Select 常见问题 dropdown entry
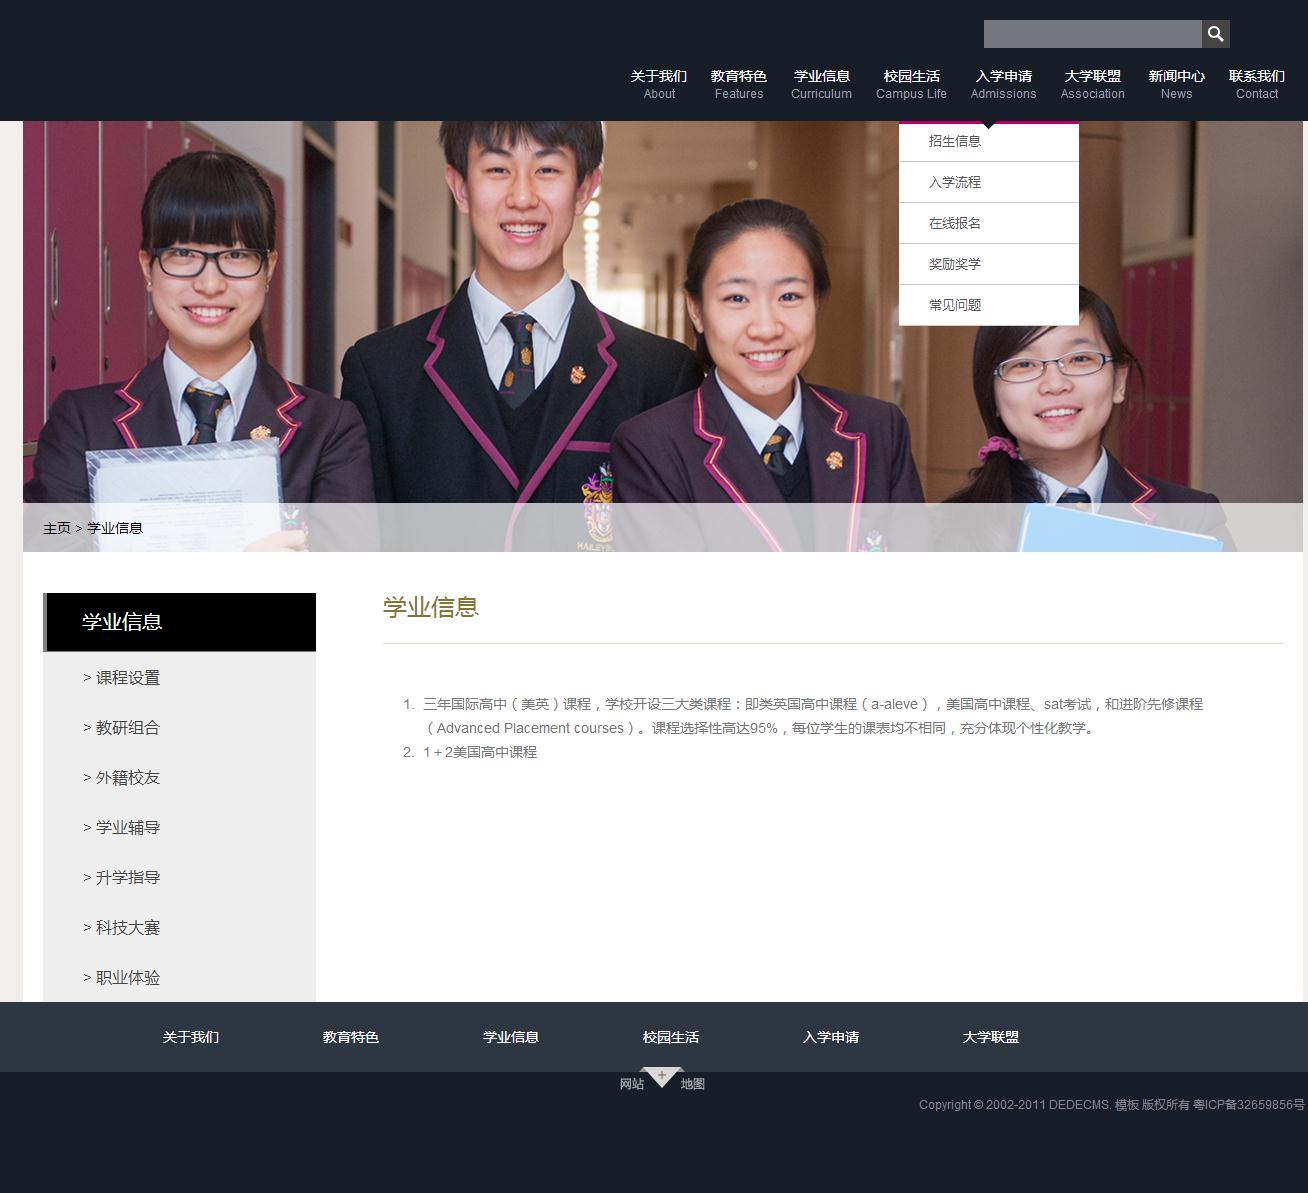Screen dimensions: 1308x1193 [x=955, y=305]
